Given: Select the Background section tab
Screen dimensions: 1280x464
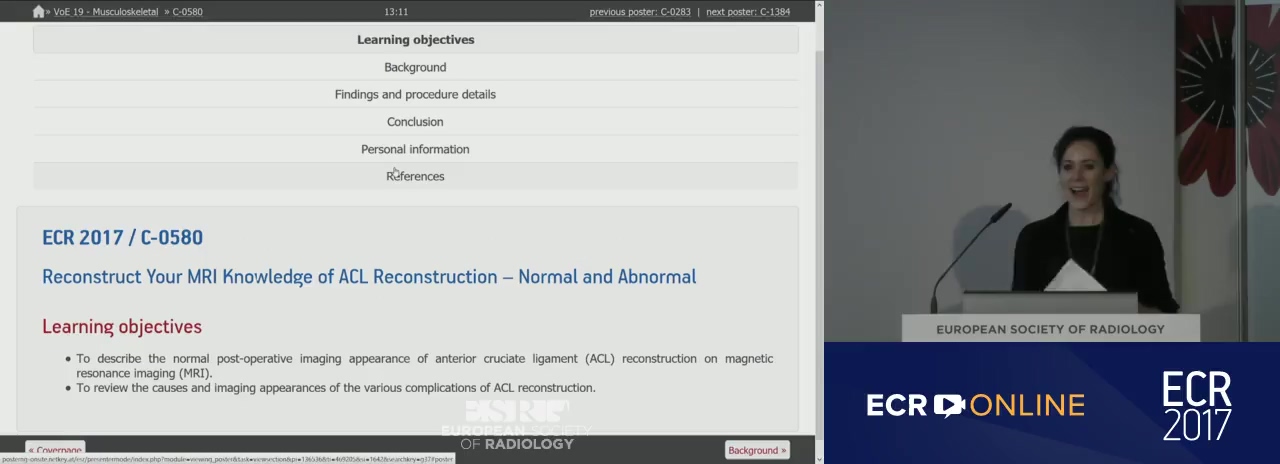Looking at the screenshot, I should tap(416, 67).
